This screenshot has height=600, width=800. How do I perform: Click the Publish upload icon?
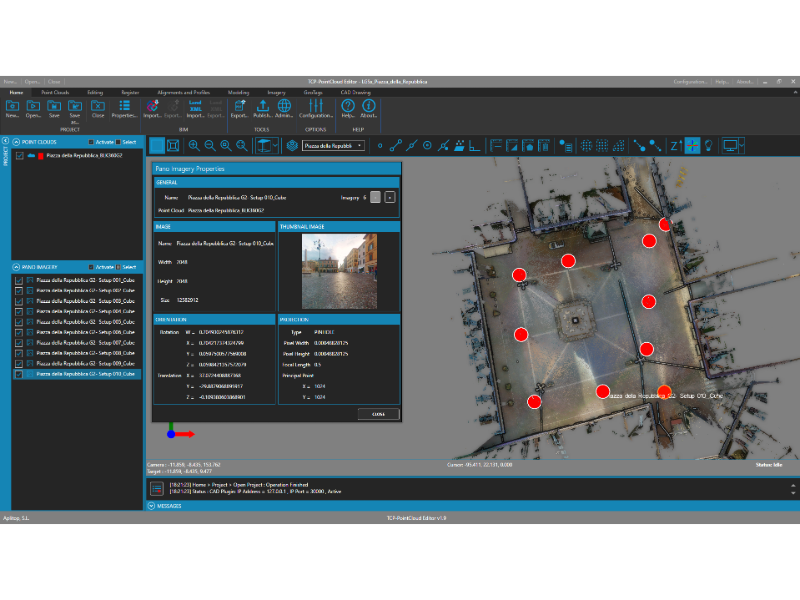[262, 109]
